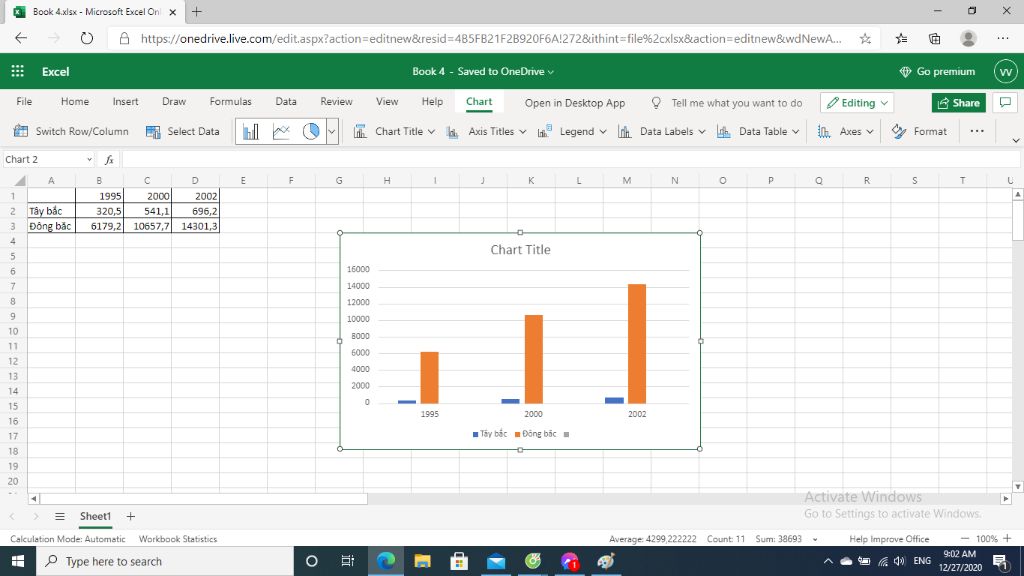Switch to the View tab
1024x576 pixels.
point(387,102)
